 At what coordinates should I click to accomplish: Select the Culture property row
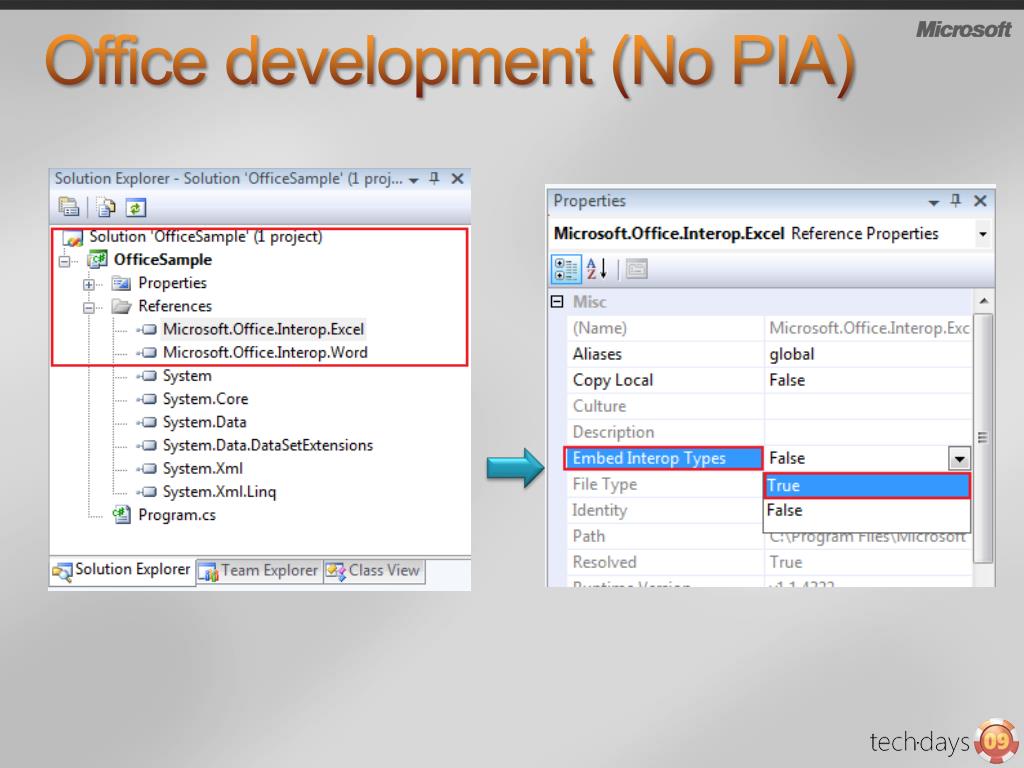point(769,406)
